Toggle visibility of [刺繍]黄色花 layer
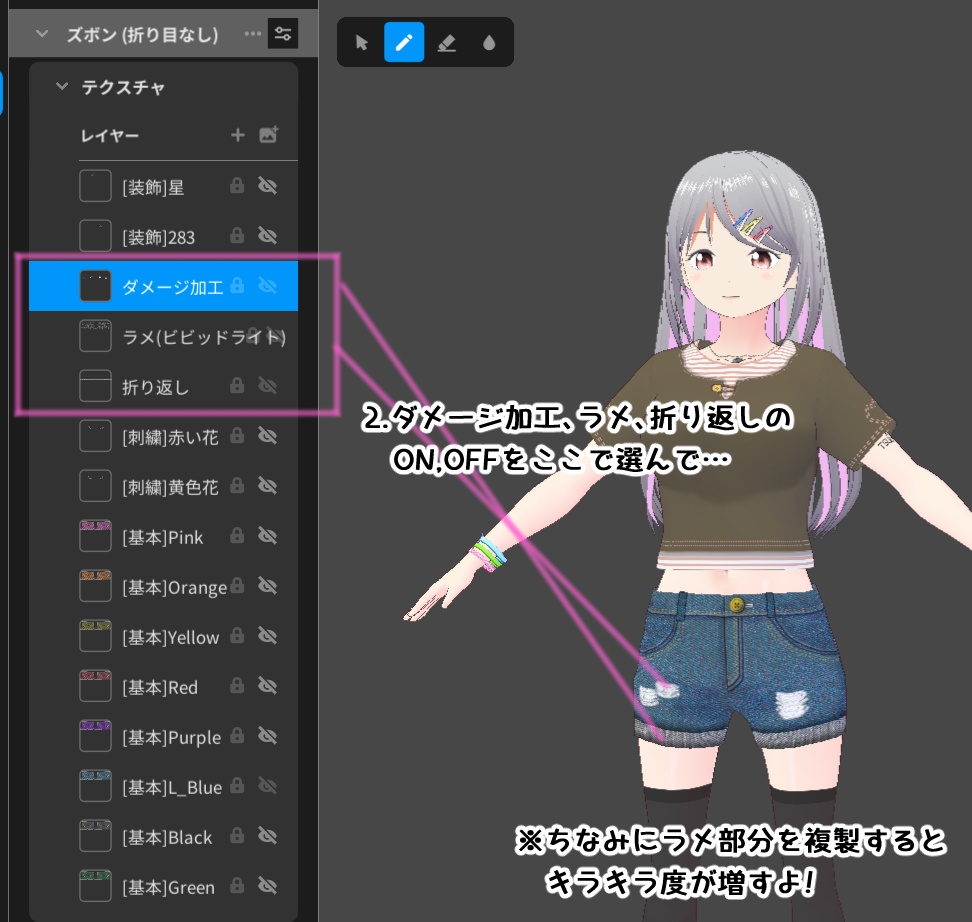Image resolution: width=972 pixels, height=922 pixels. pyautogui.click(x=267, y=486)
